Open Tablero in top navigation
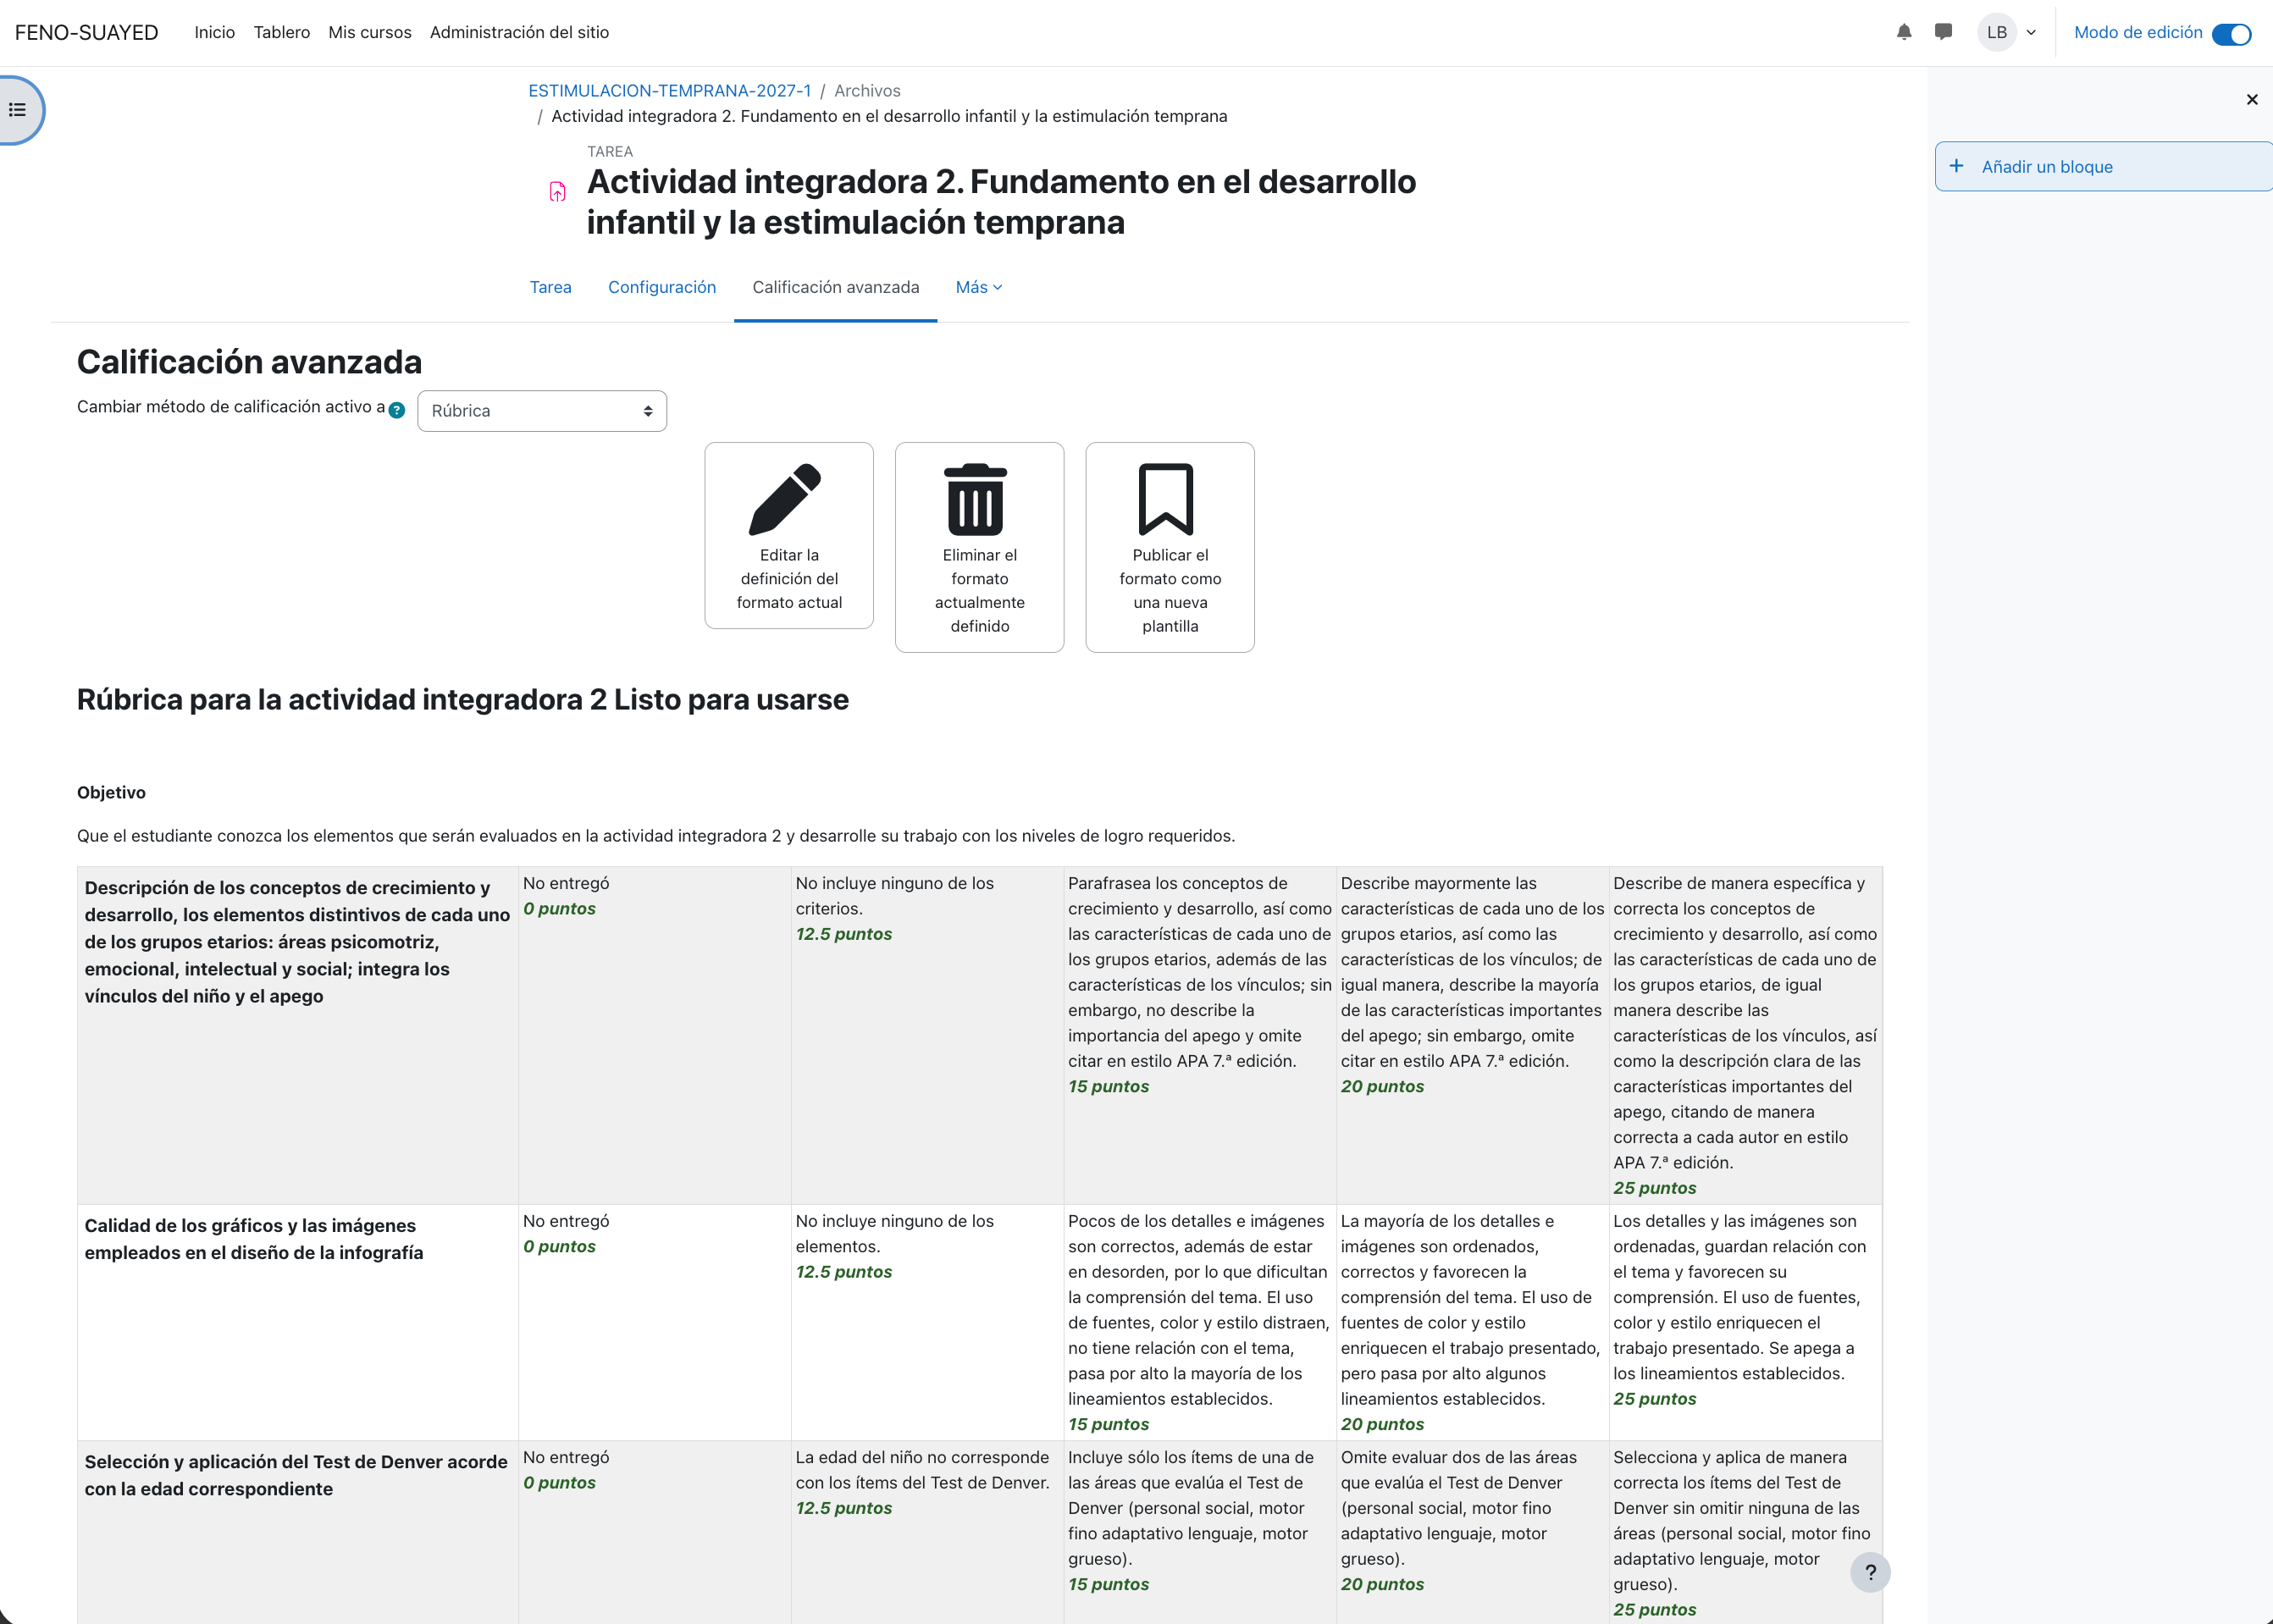The height and width of the screenshot is (1624, 2273). coord(281,32)
